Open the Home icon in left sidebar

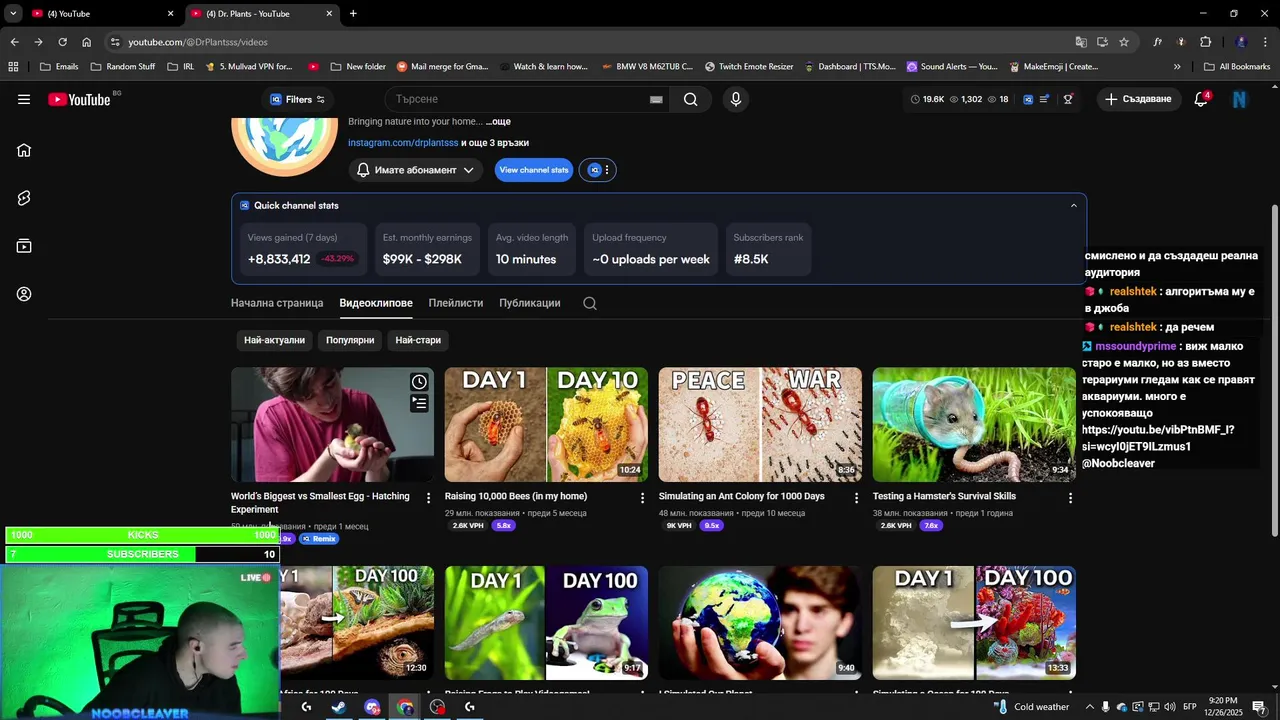pos(24,150)
